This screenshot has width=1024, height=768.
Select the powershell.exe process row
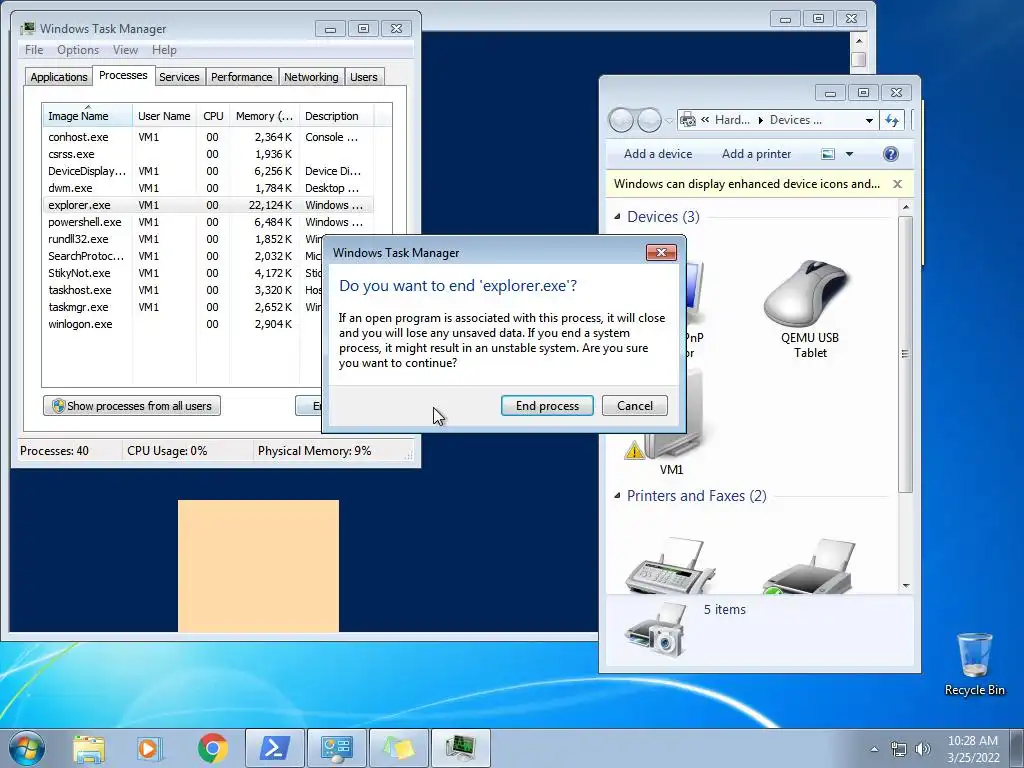pos(208,222)
